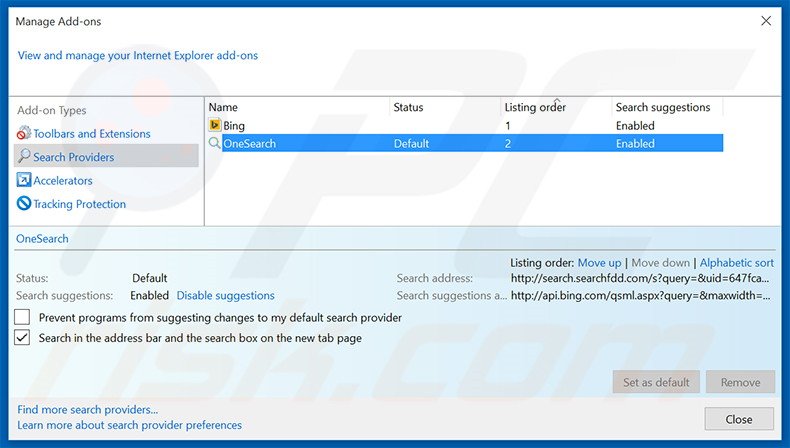Image resolution: width=790 pixels, height=448 pixels.
Task: Select Search Providers add-on type
Action: tap(106, 156)
